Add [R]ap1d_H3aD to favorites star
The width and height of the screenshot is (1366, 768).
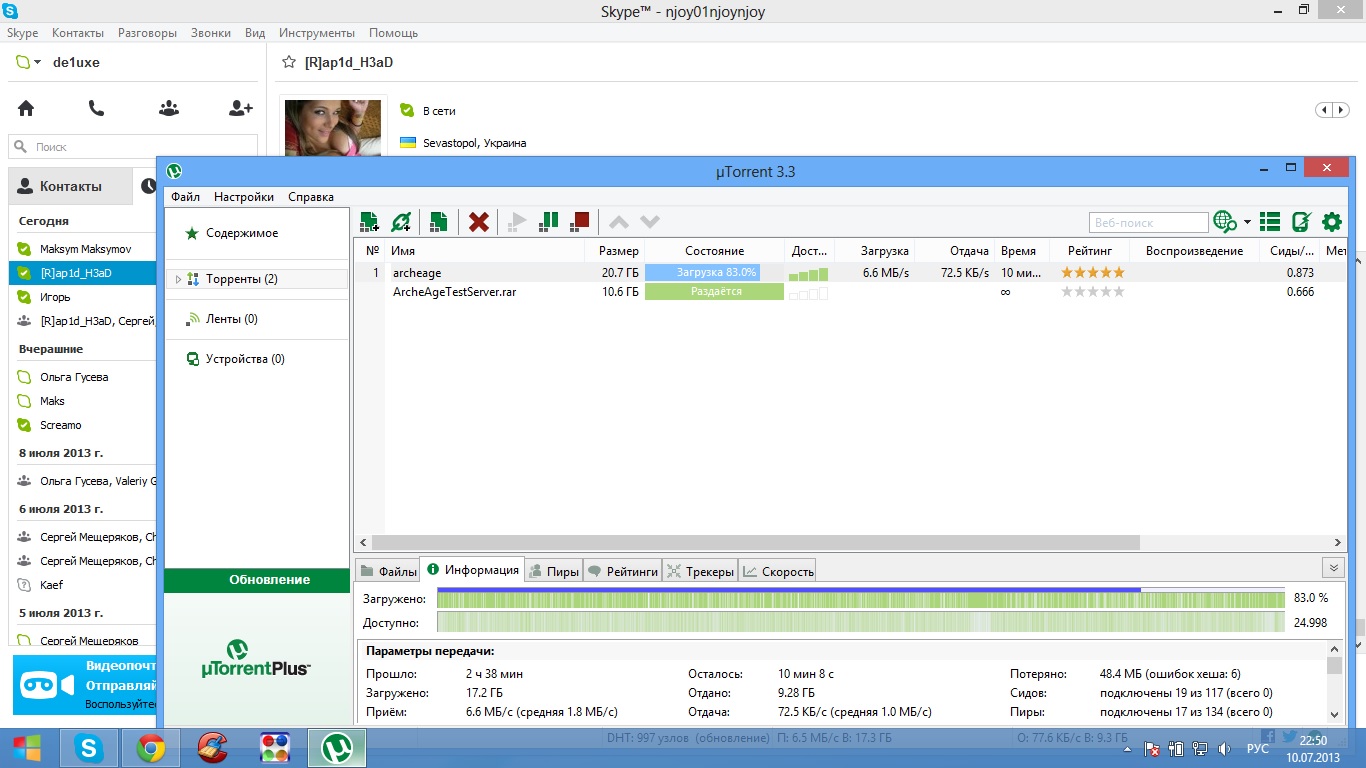[x=289, y=62]
